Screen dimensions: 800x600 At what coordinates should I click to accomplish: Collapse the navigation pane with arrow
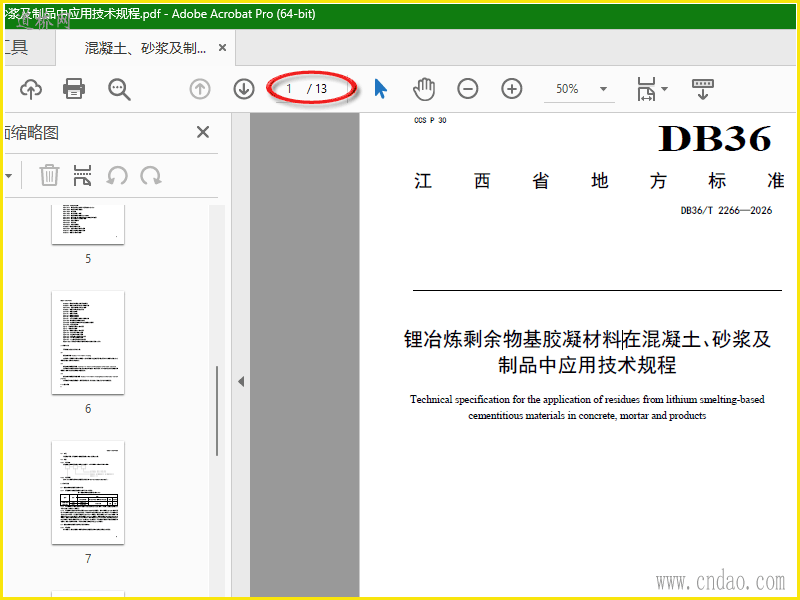[241, 381]
